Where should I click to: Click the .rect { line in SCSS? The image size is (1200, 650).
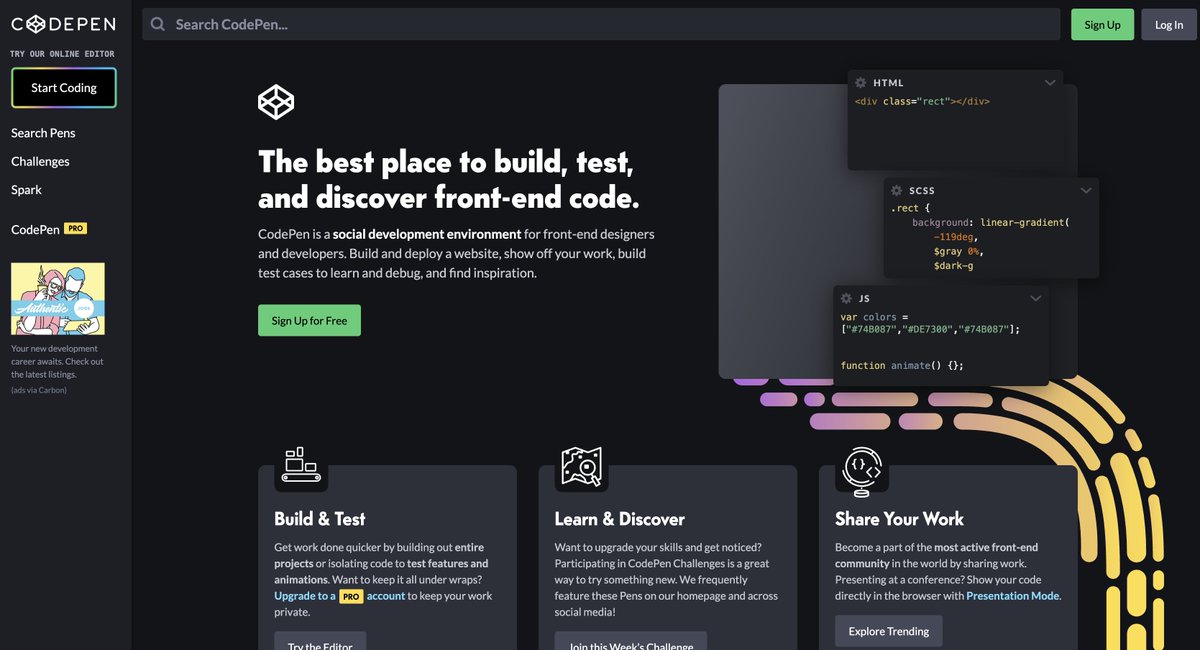(x=910, y=208)
